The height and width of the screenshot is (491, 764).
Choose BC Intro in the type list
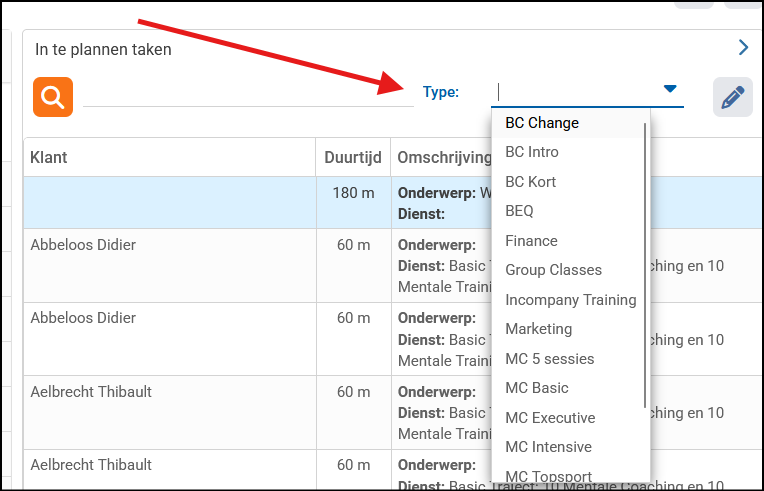coord(532,152)
